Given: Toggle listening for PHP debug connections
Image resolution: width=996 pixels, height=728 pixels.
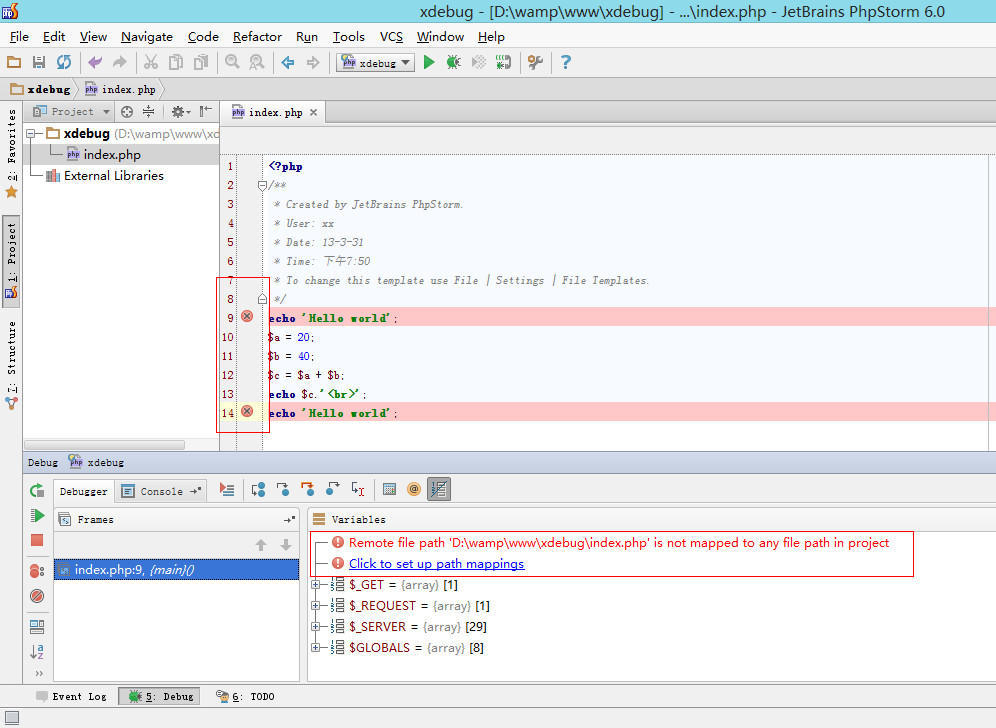Looking at the screenshot, I should pyautogui.click(x=503, y=62).
